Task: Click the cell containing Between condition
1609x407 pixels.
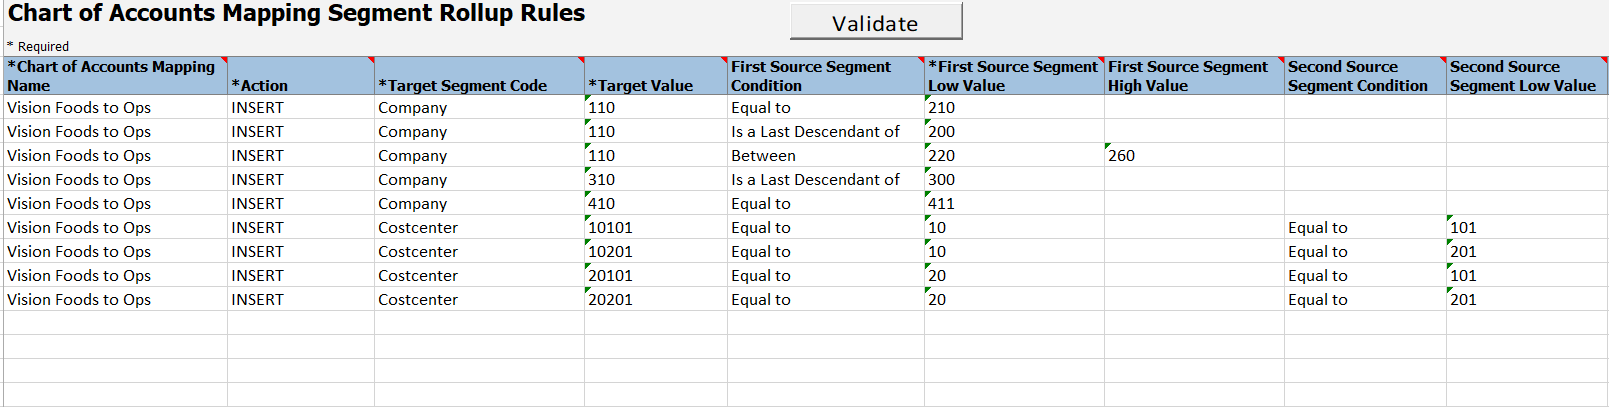Action: tap(824, 156)
